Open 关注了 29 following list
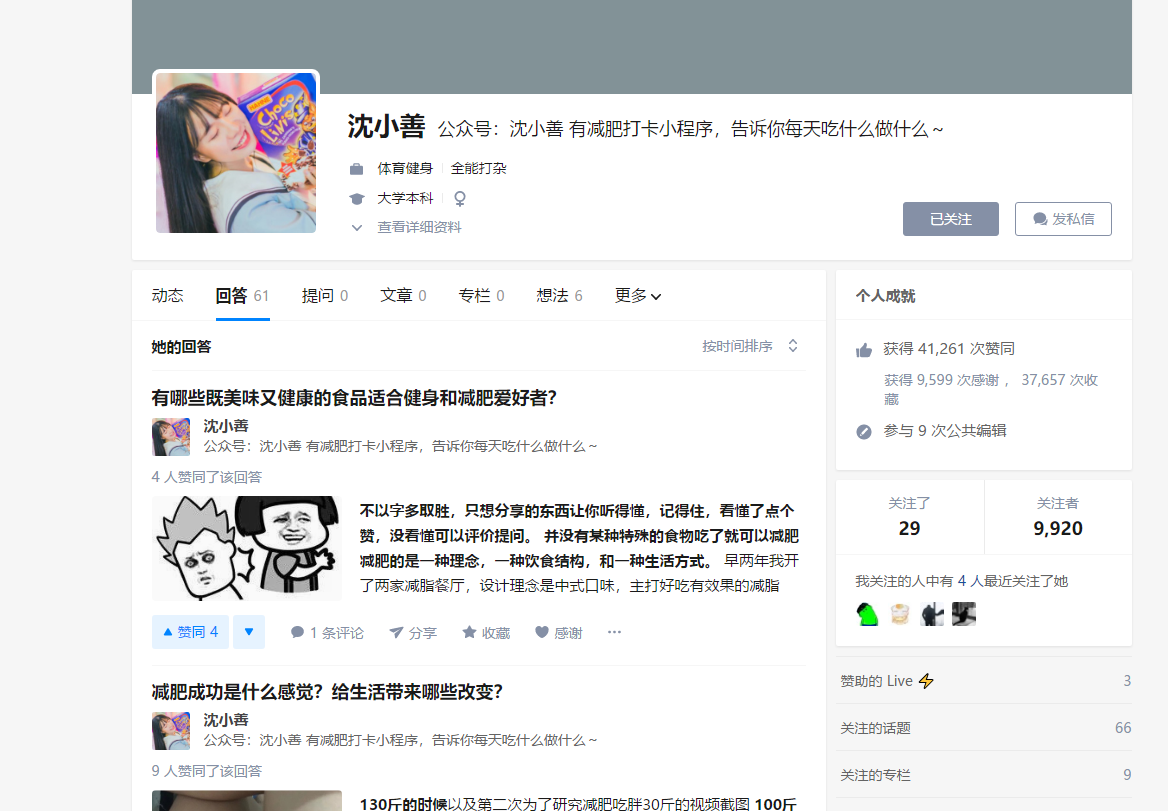The height and width of the screenshot is (811, 1168). [910, 518]
